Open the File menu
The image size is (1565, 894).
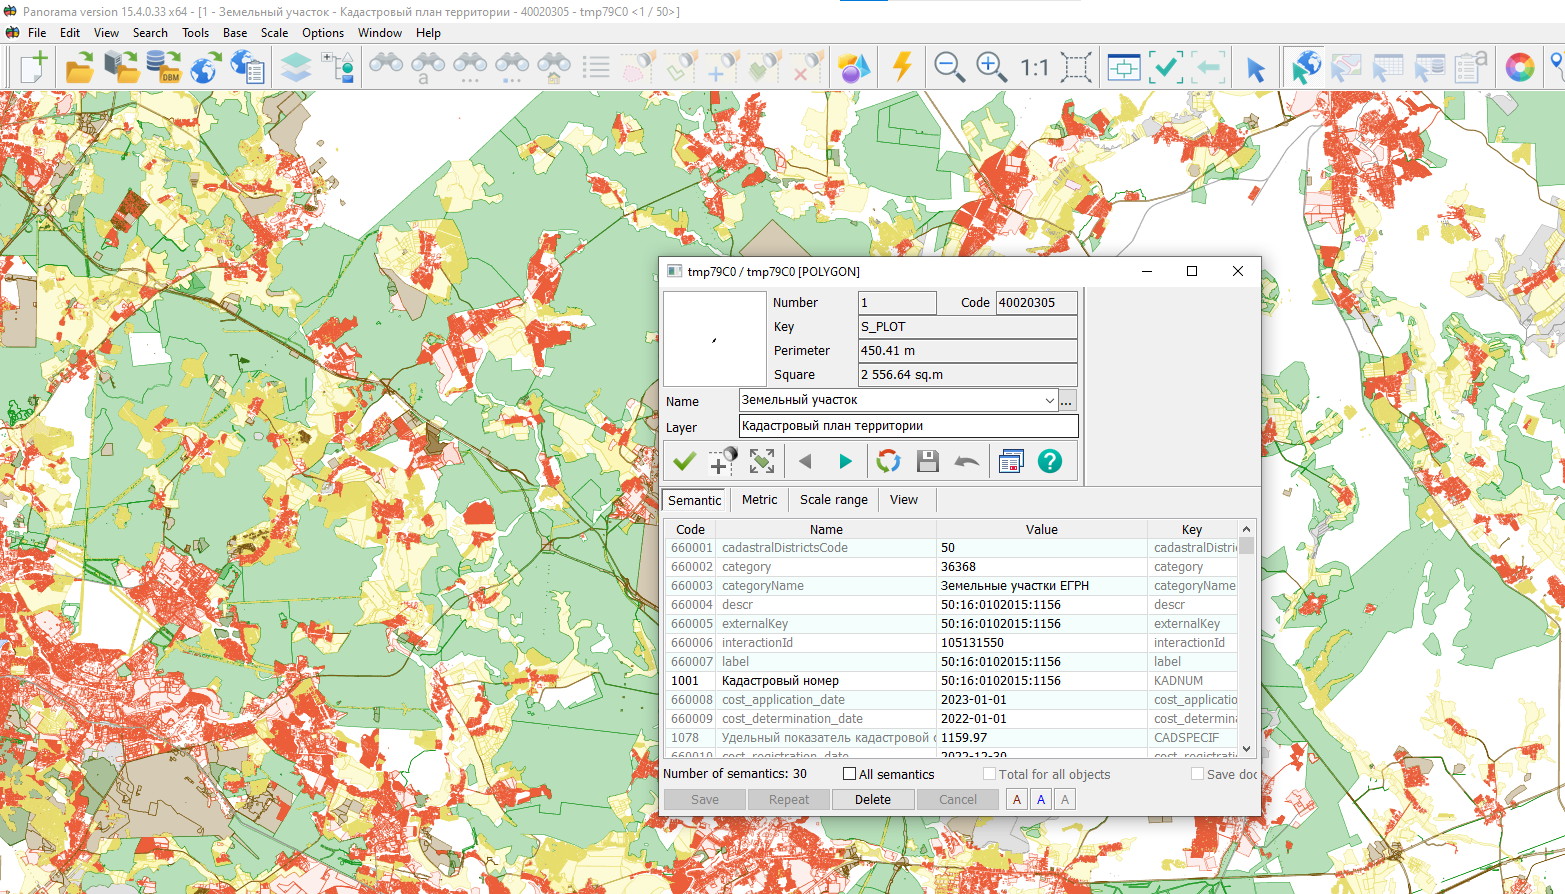tap(37, 33)
